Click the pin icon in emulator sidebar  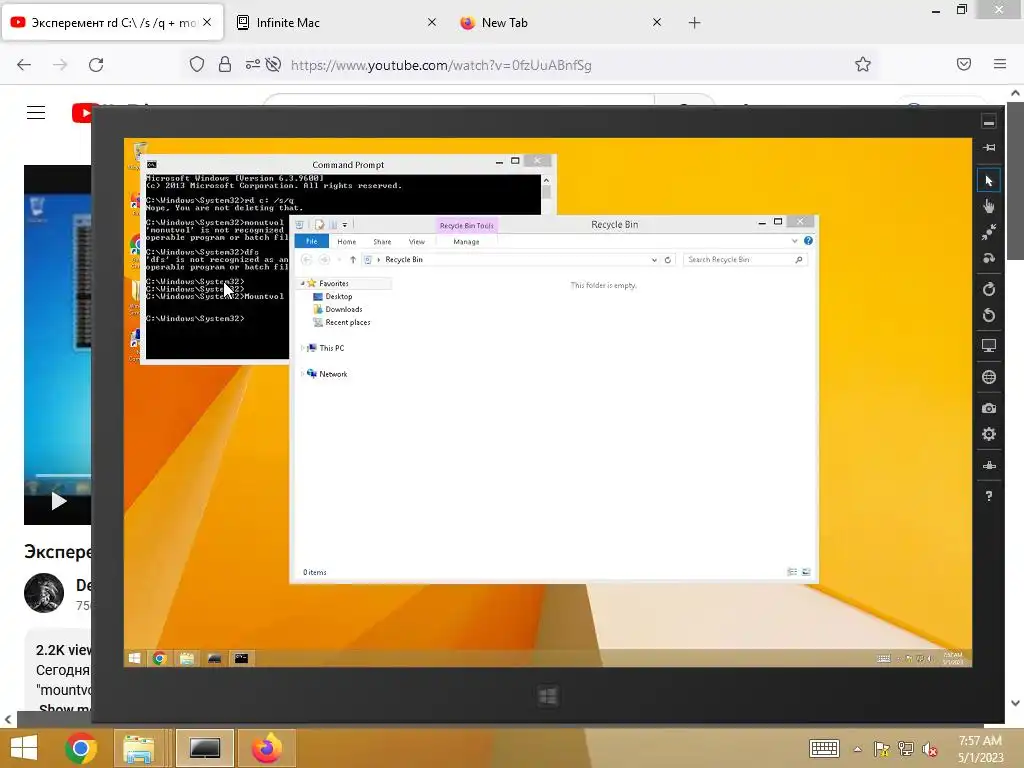click(x=989, y=148)
